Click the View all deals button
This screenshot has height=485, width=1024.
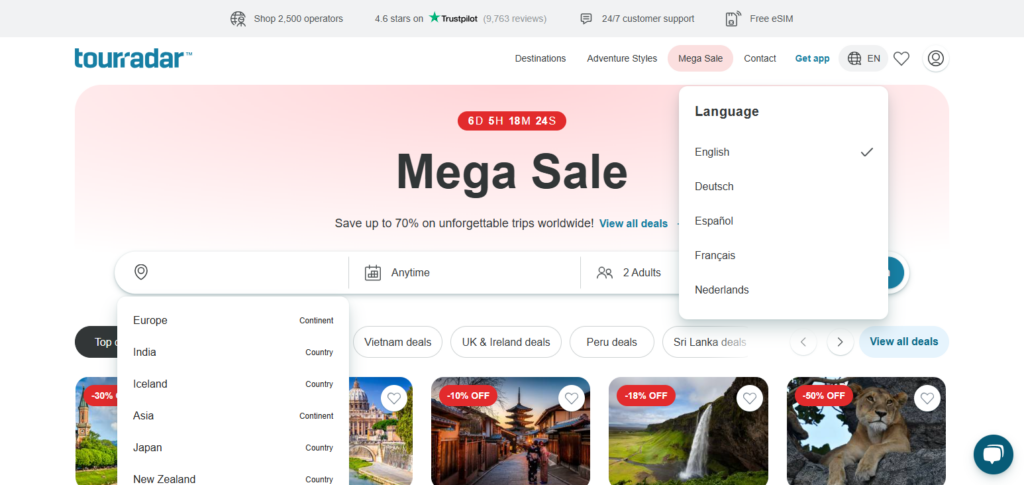tap(903, 342)
